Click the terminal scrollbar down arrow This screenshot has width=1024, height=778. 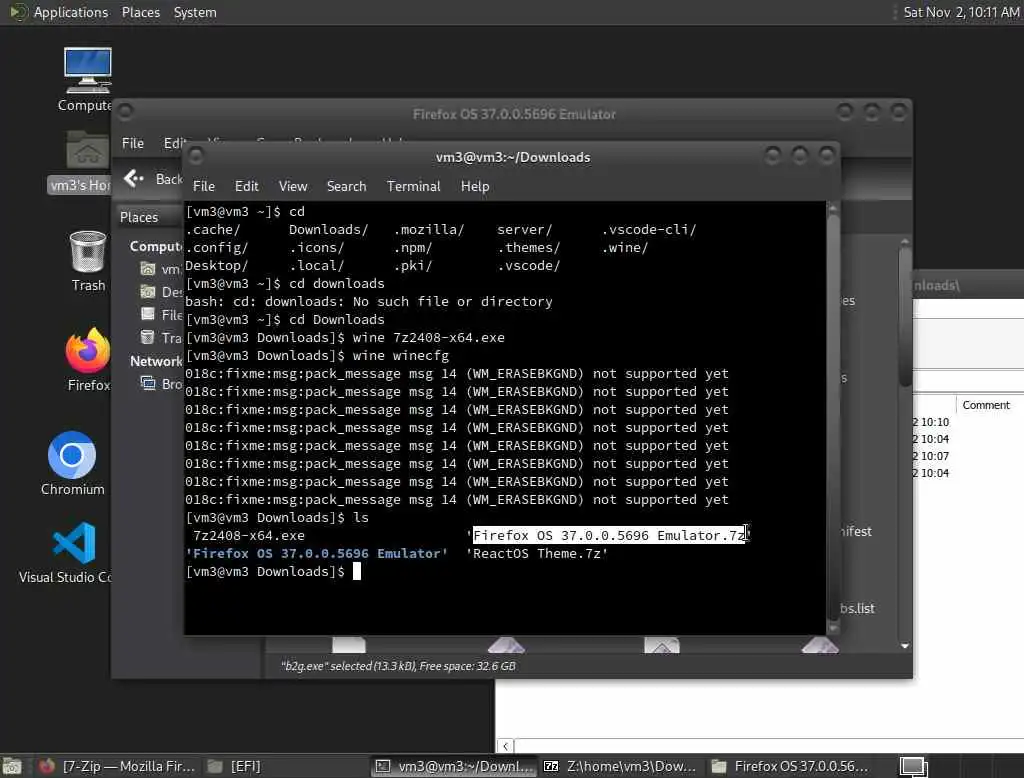click(x=833, y=628)
